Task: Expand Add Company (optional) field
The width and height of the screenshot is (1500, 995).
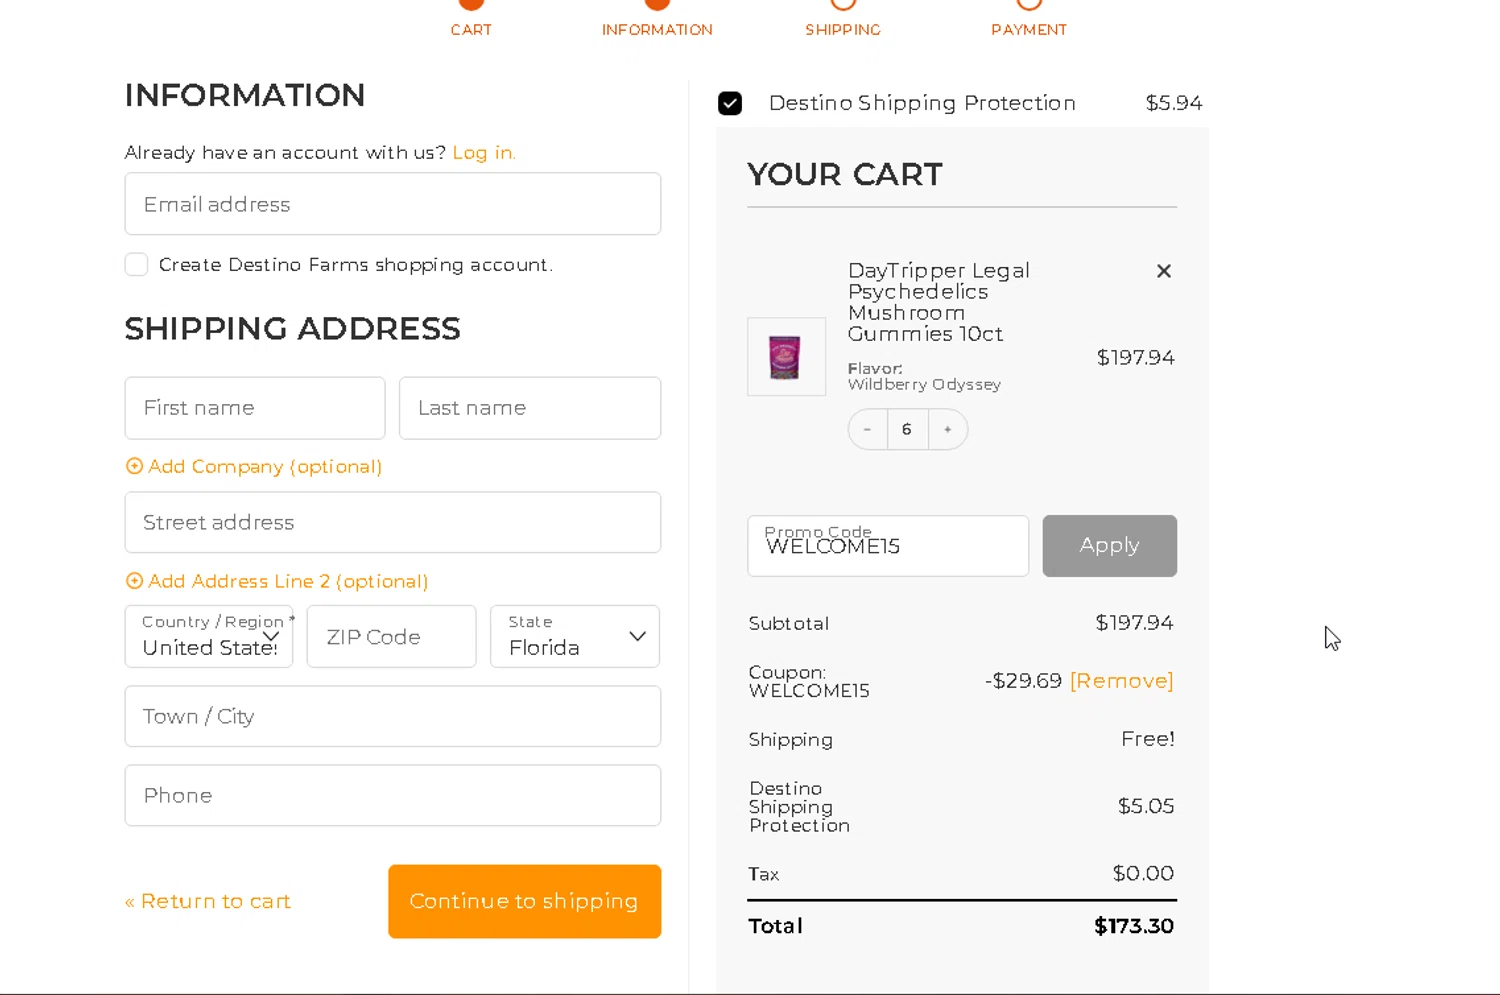Action: (254, 466)
